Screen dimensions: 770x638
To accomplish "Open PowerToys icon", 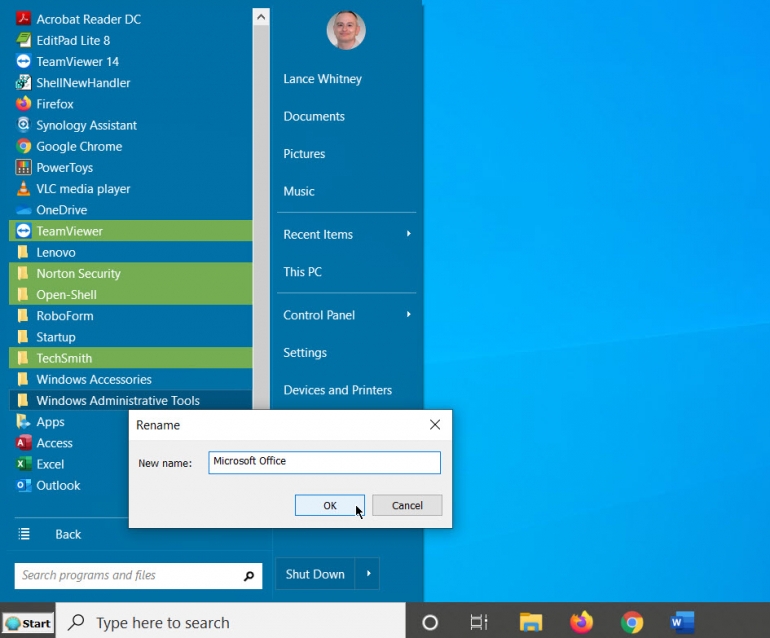I will (x=23, y=167).
